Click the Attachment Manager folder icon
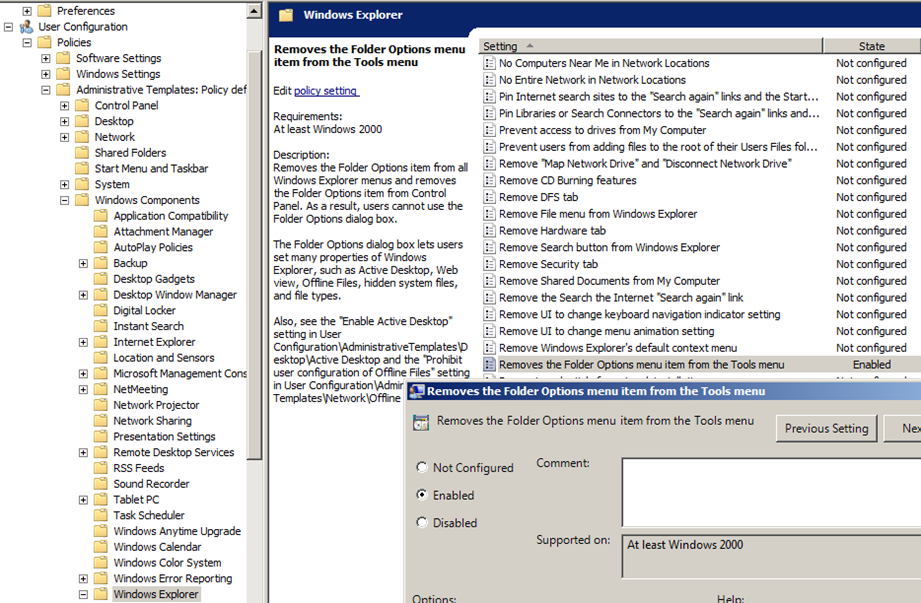 pos(101,231)
